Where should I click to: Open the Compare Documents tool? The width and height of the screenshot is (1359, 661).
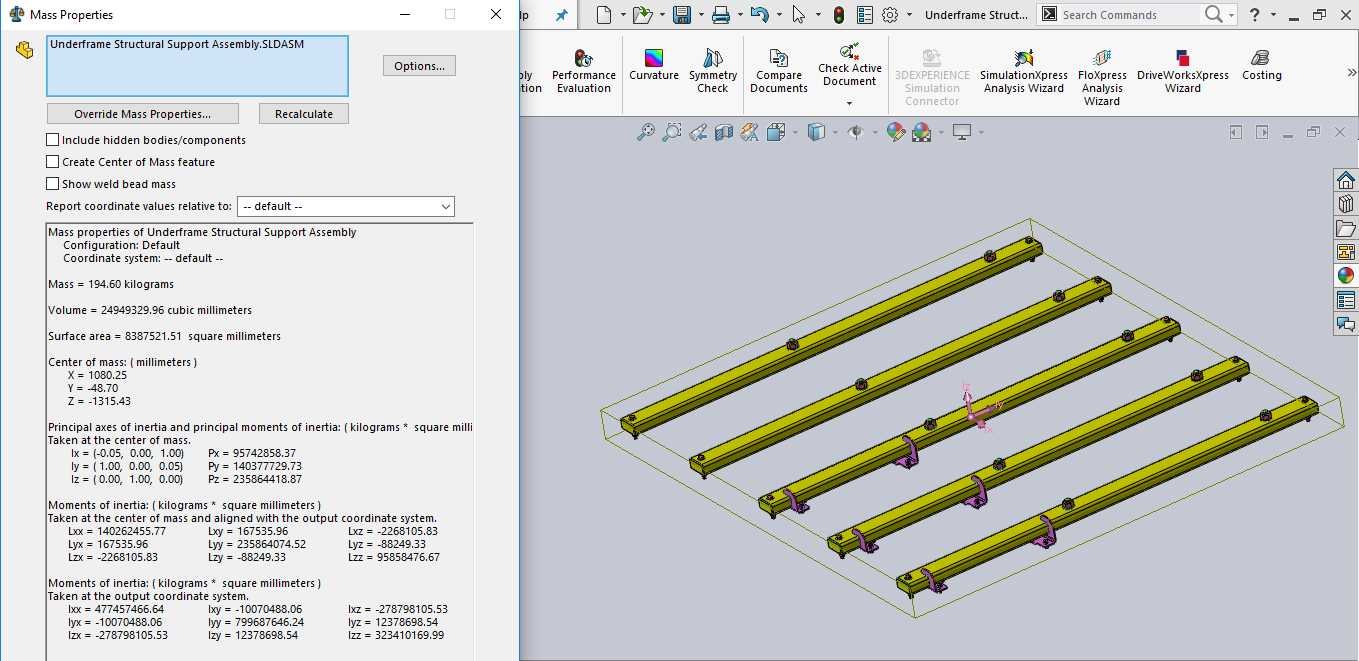pyautogui.click(x=779, y=70)
